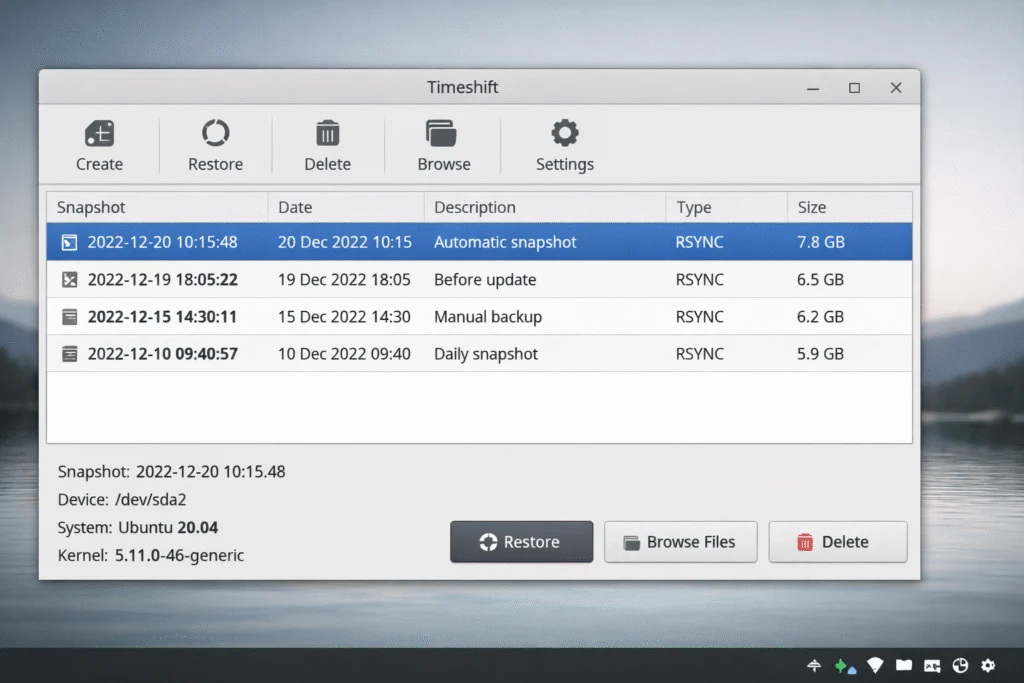The image size is (1024, 683).
Task: Click the trash icon inside the Delete button
Action: (805, 541)
